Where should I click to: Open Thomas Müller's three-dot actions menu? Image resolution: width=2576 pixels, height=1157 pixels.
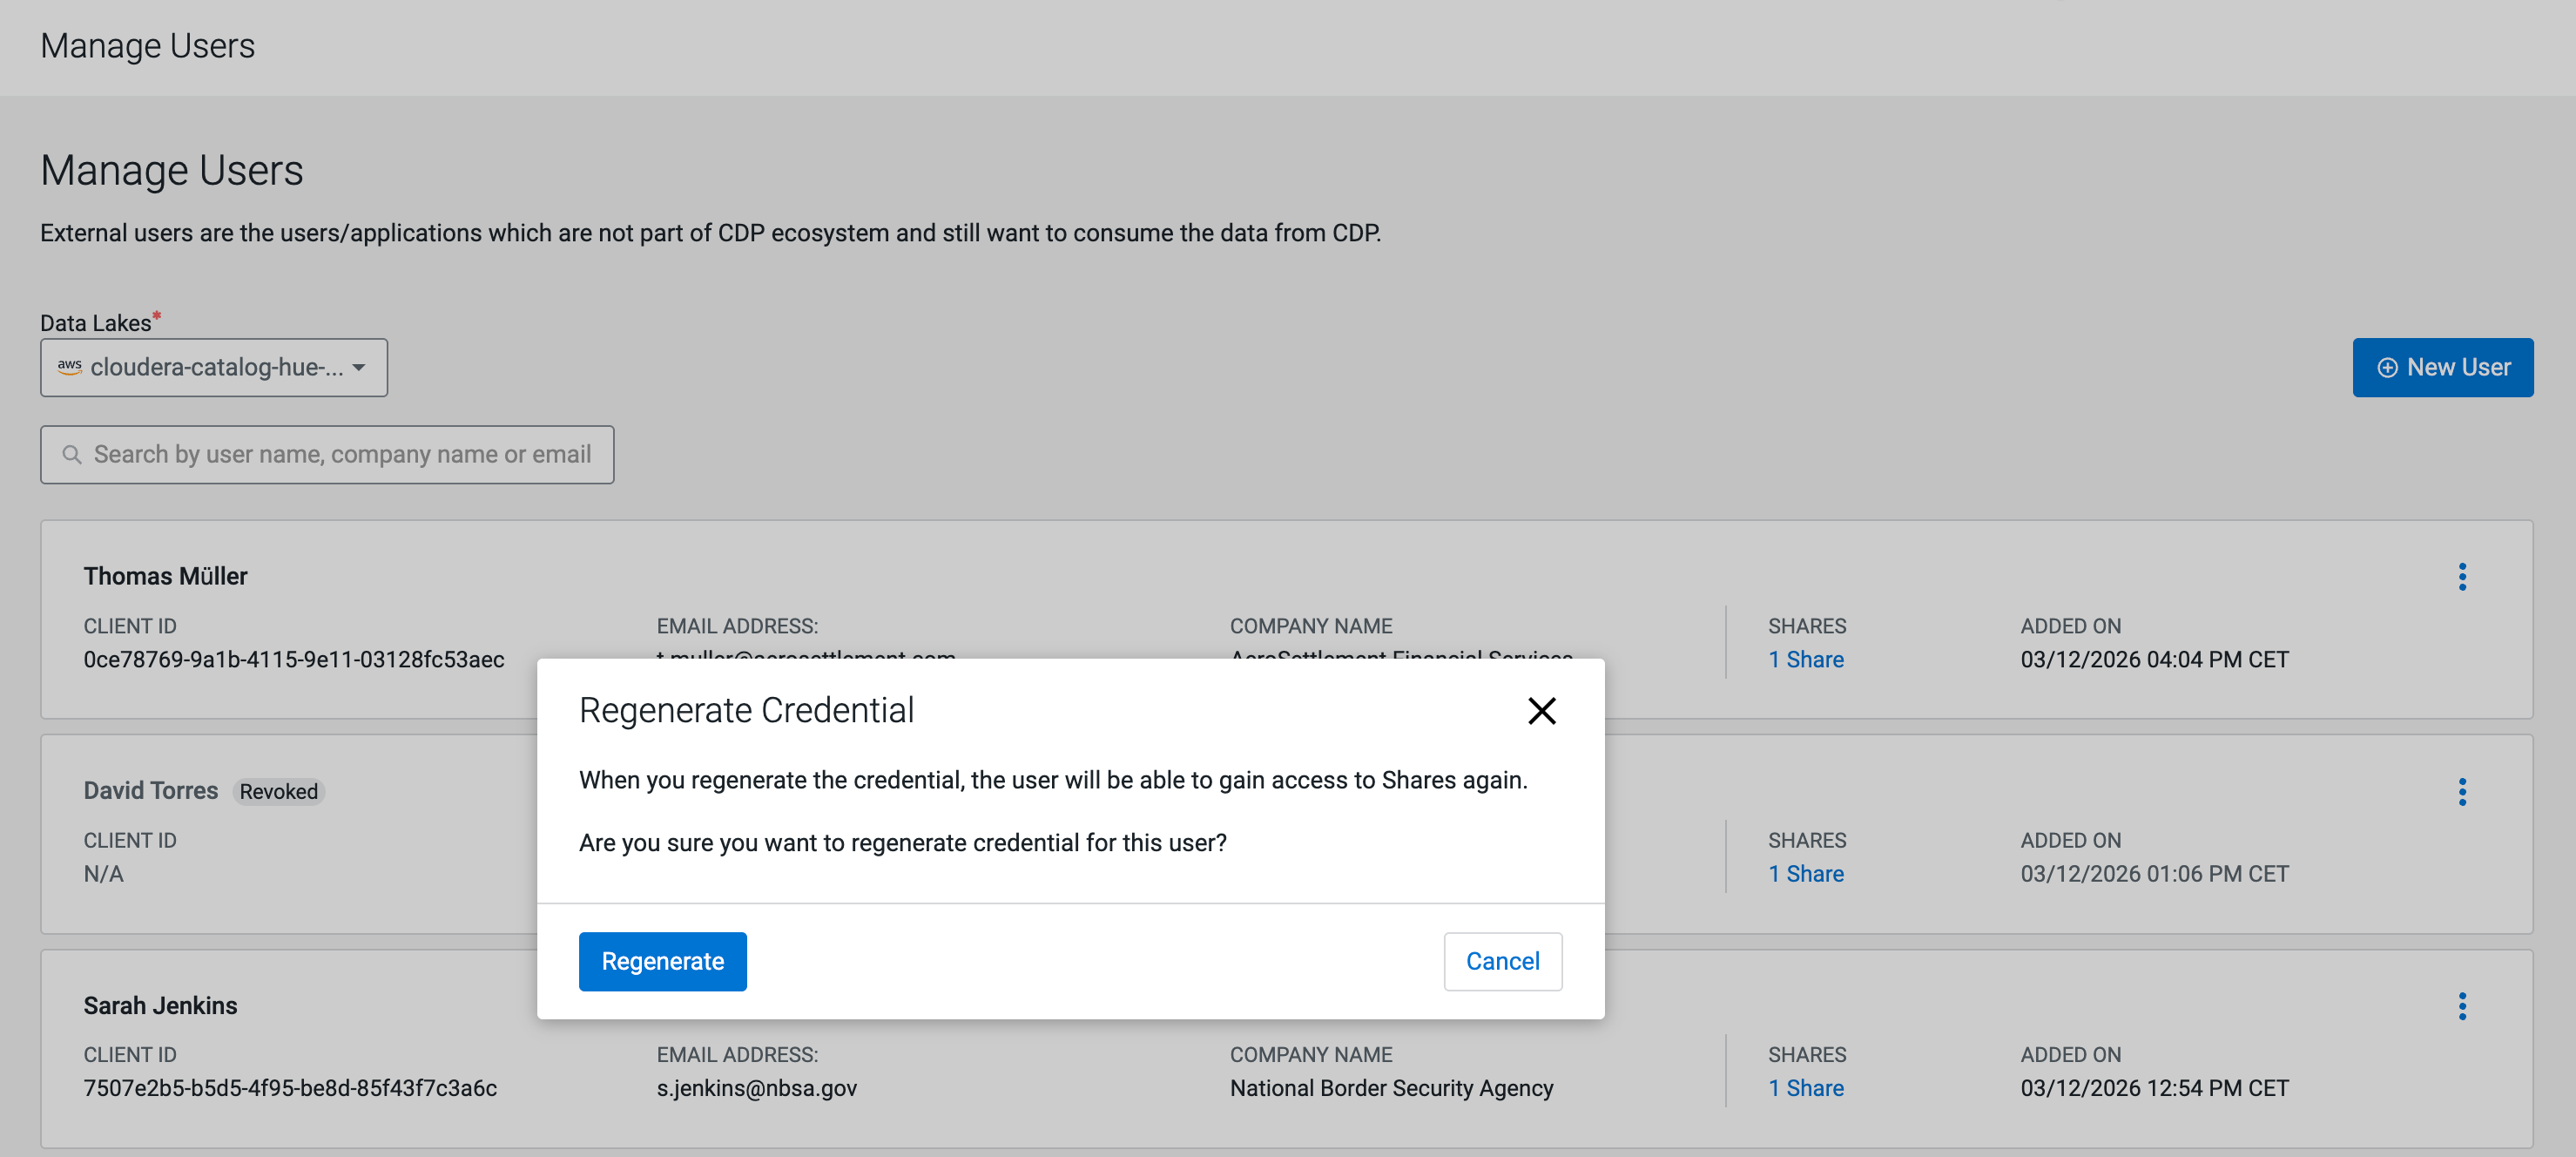pos(2462,576)
